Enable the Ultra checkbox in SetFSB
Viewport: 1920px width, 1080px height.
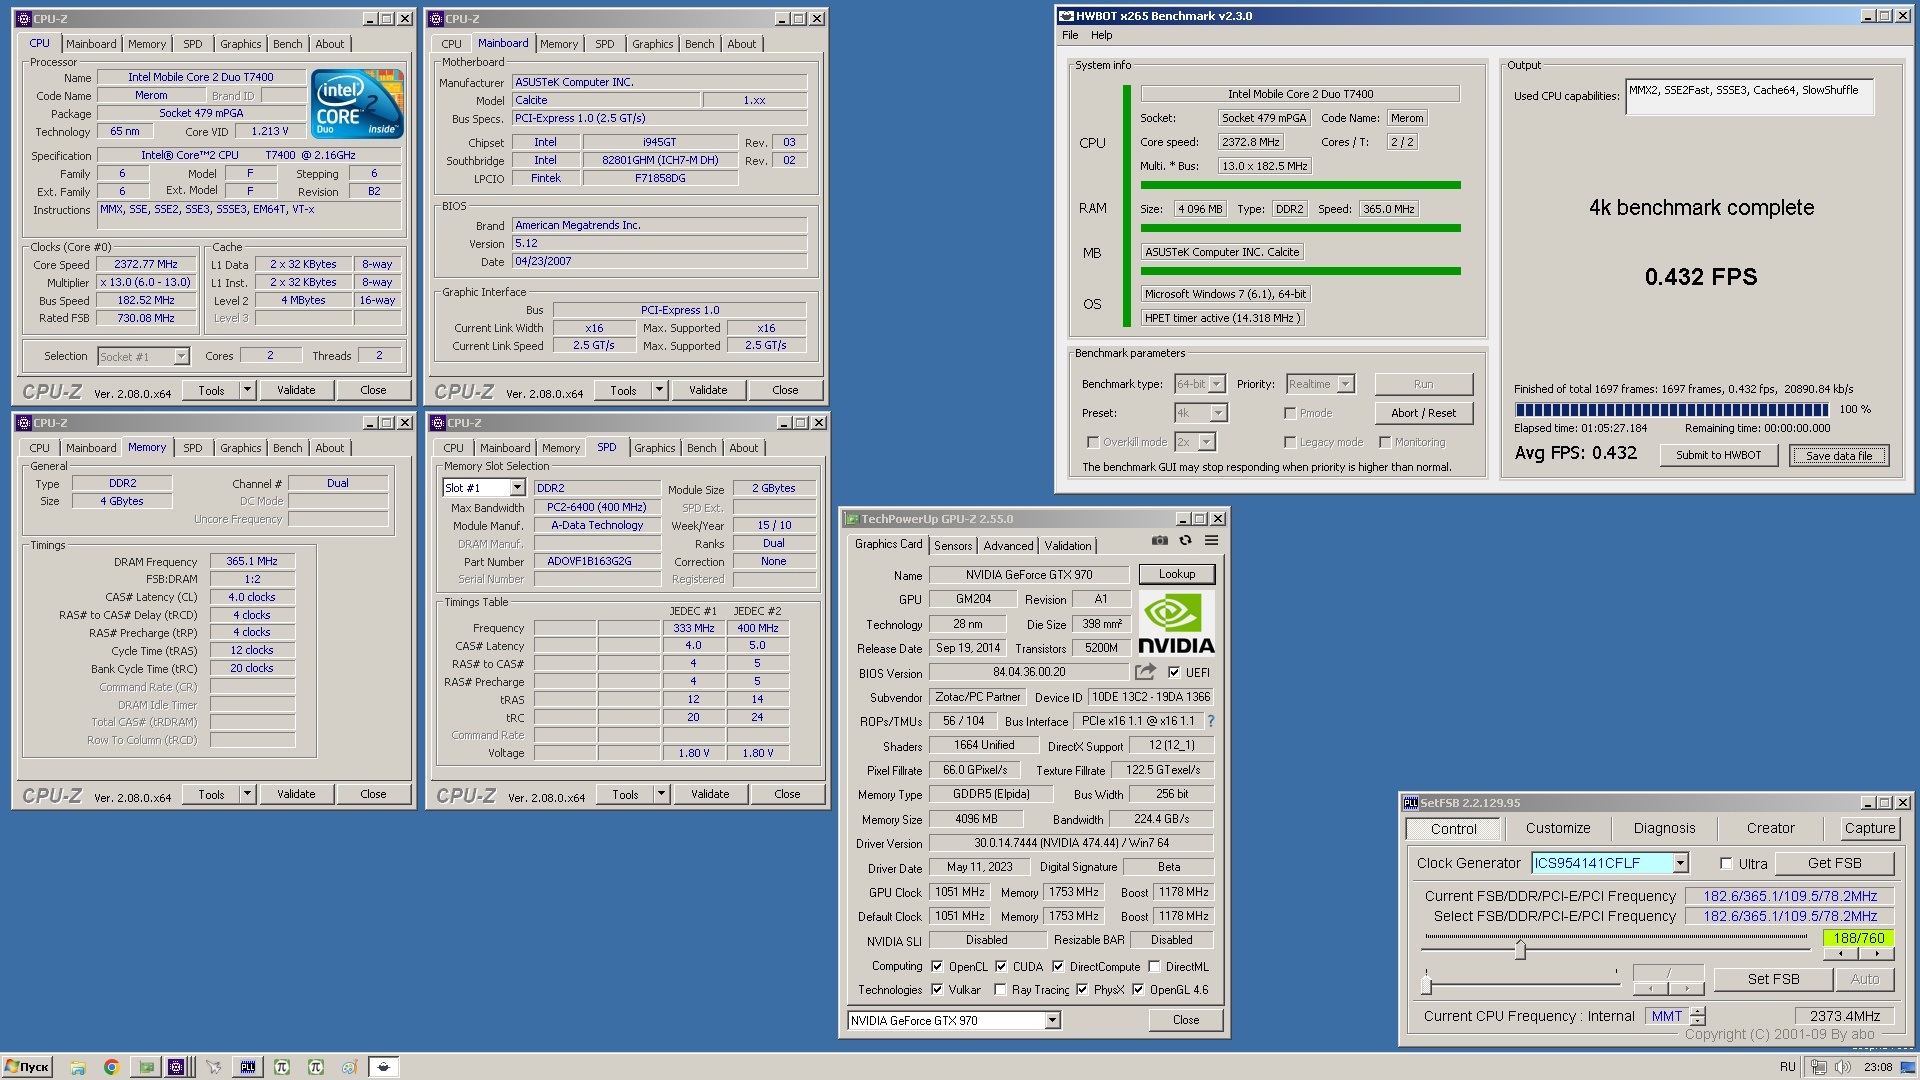tap(1726, 863)
